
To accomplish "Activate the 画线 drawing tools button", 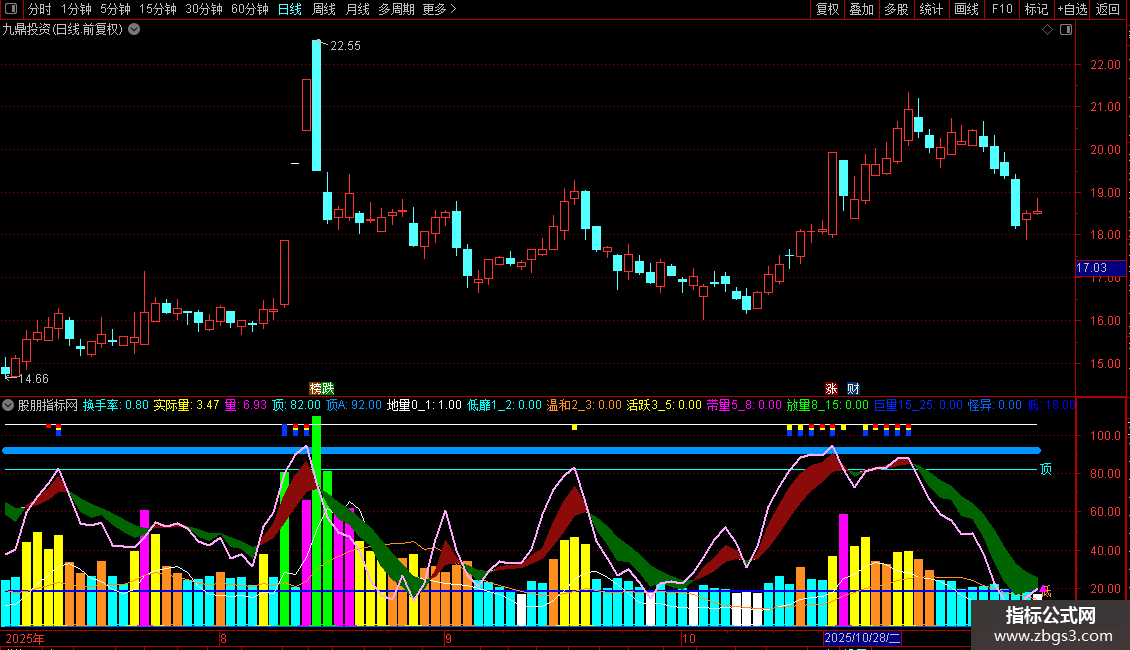I will pos(966,9).
